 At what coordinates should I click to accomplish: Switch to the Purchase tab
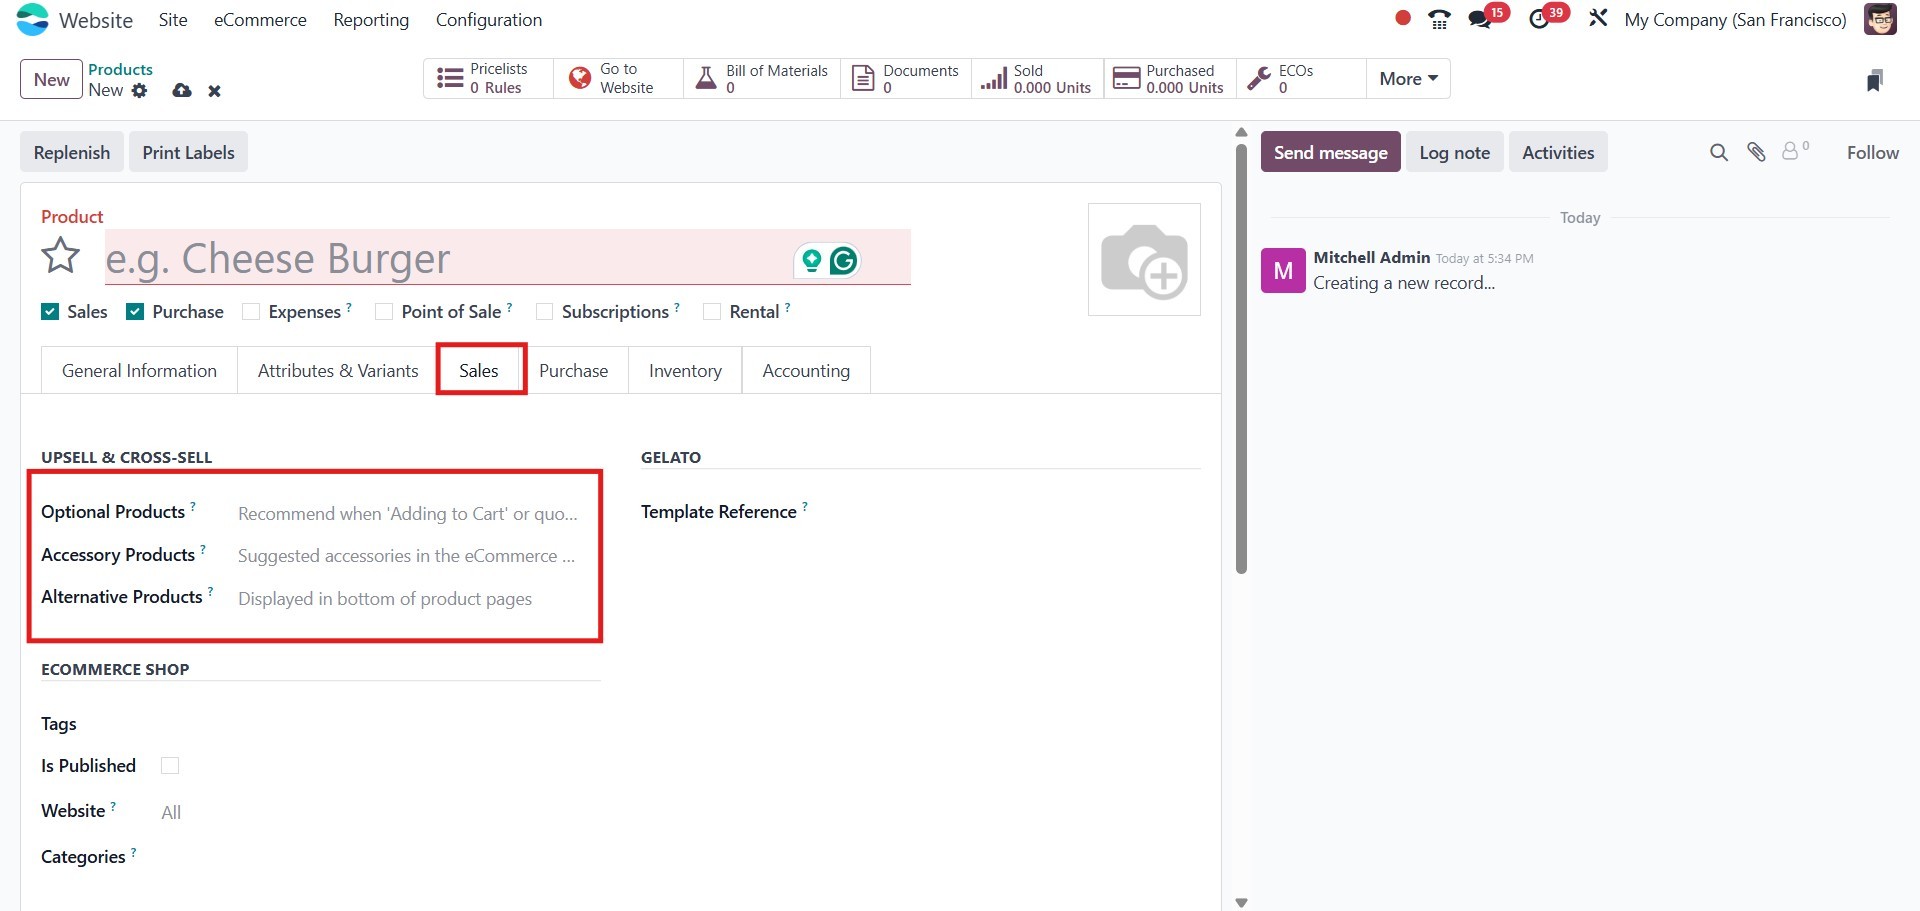574,370
